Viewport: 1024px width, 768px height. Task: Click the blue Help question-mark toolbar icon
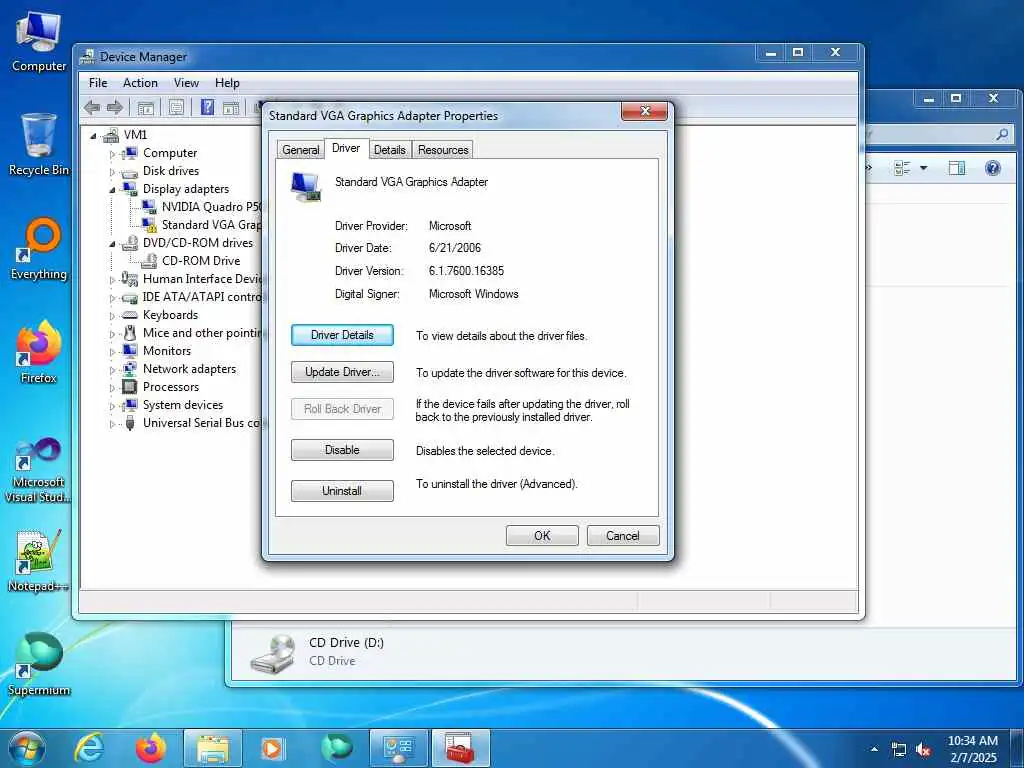point(208,107)
